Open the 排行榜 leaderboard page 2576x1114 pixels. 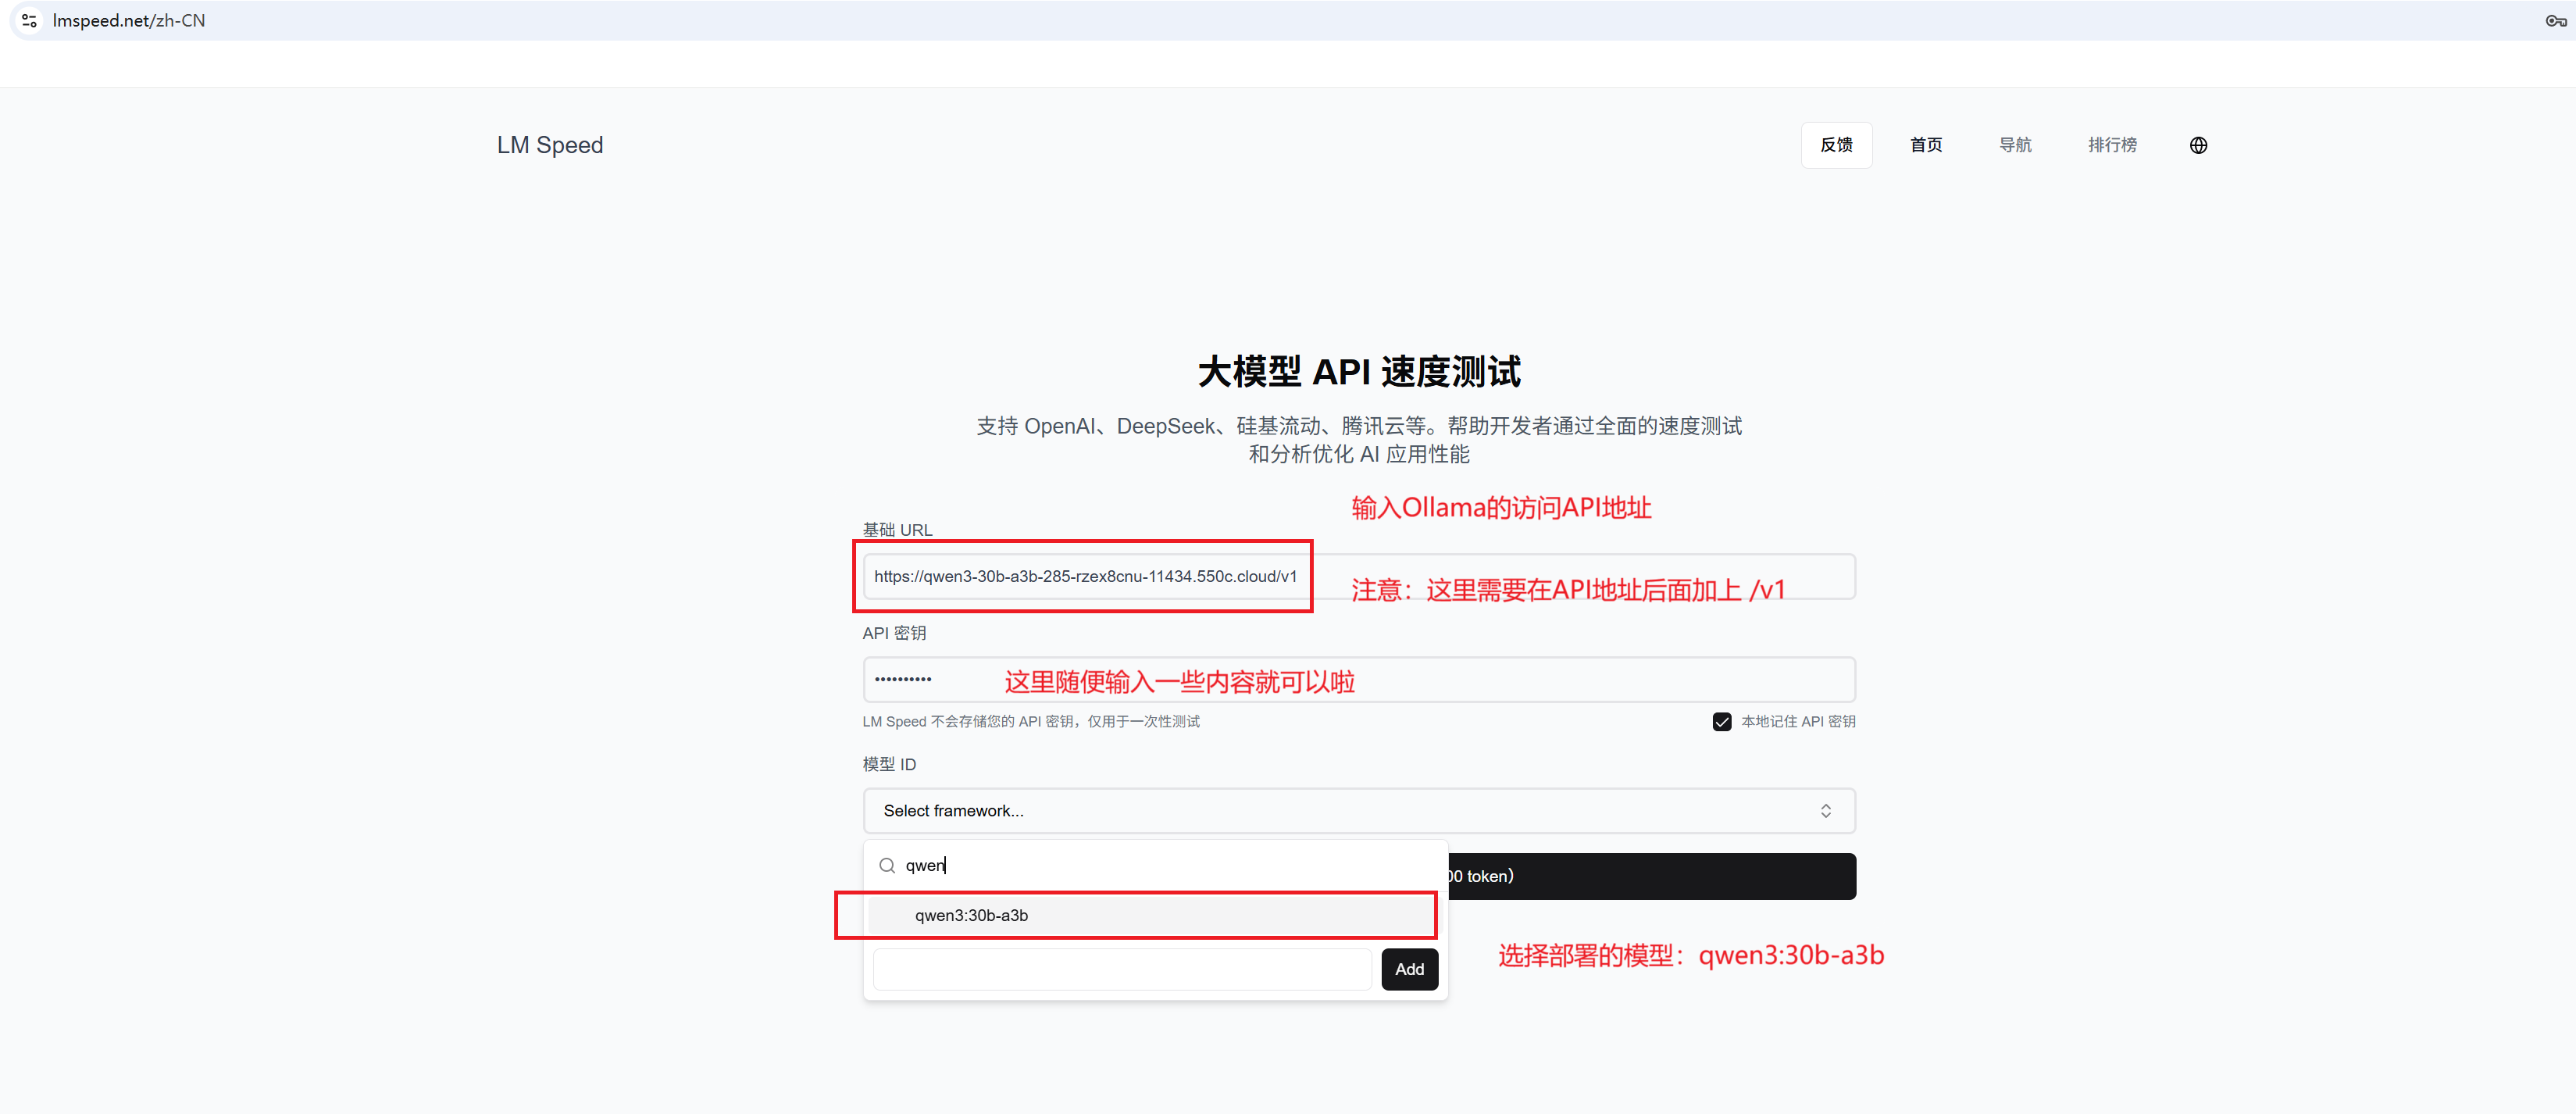click(x=2111, y=145)
